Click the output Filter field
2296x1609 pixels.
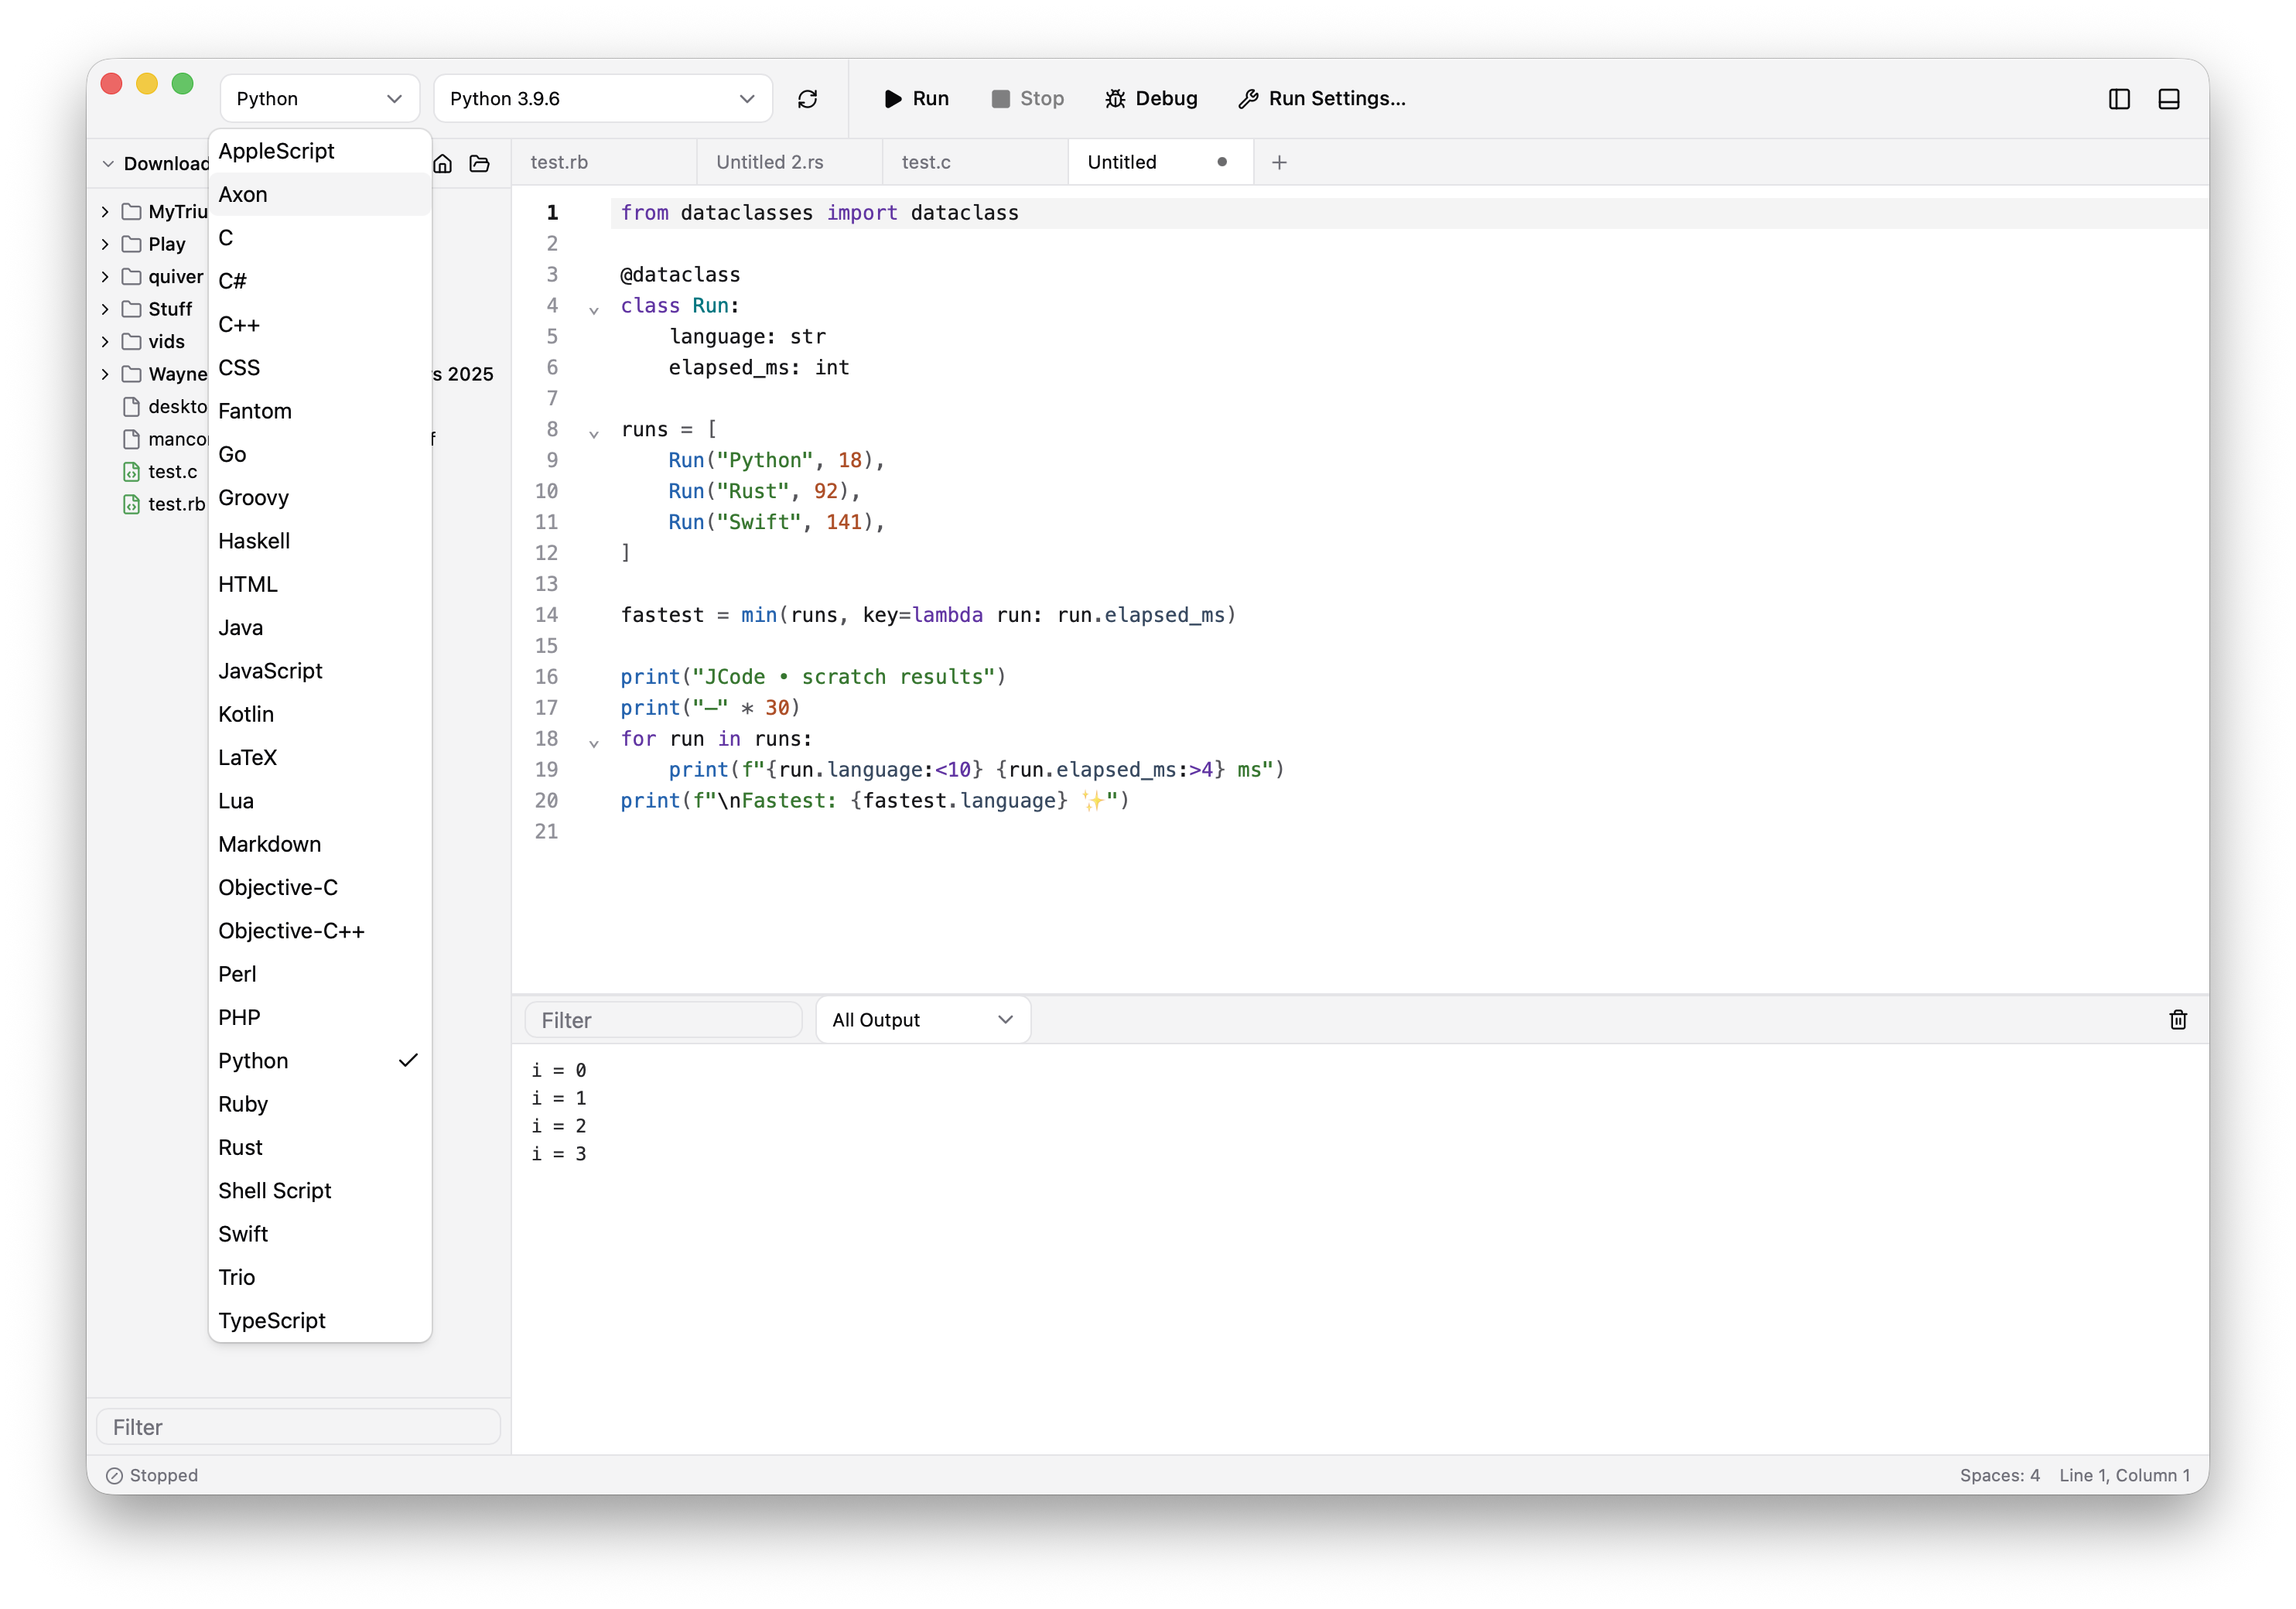point(663,1020)
